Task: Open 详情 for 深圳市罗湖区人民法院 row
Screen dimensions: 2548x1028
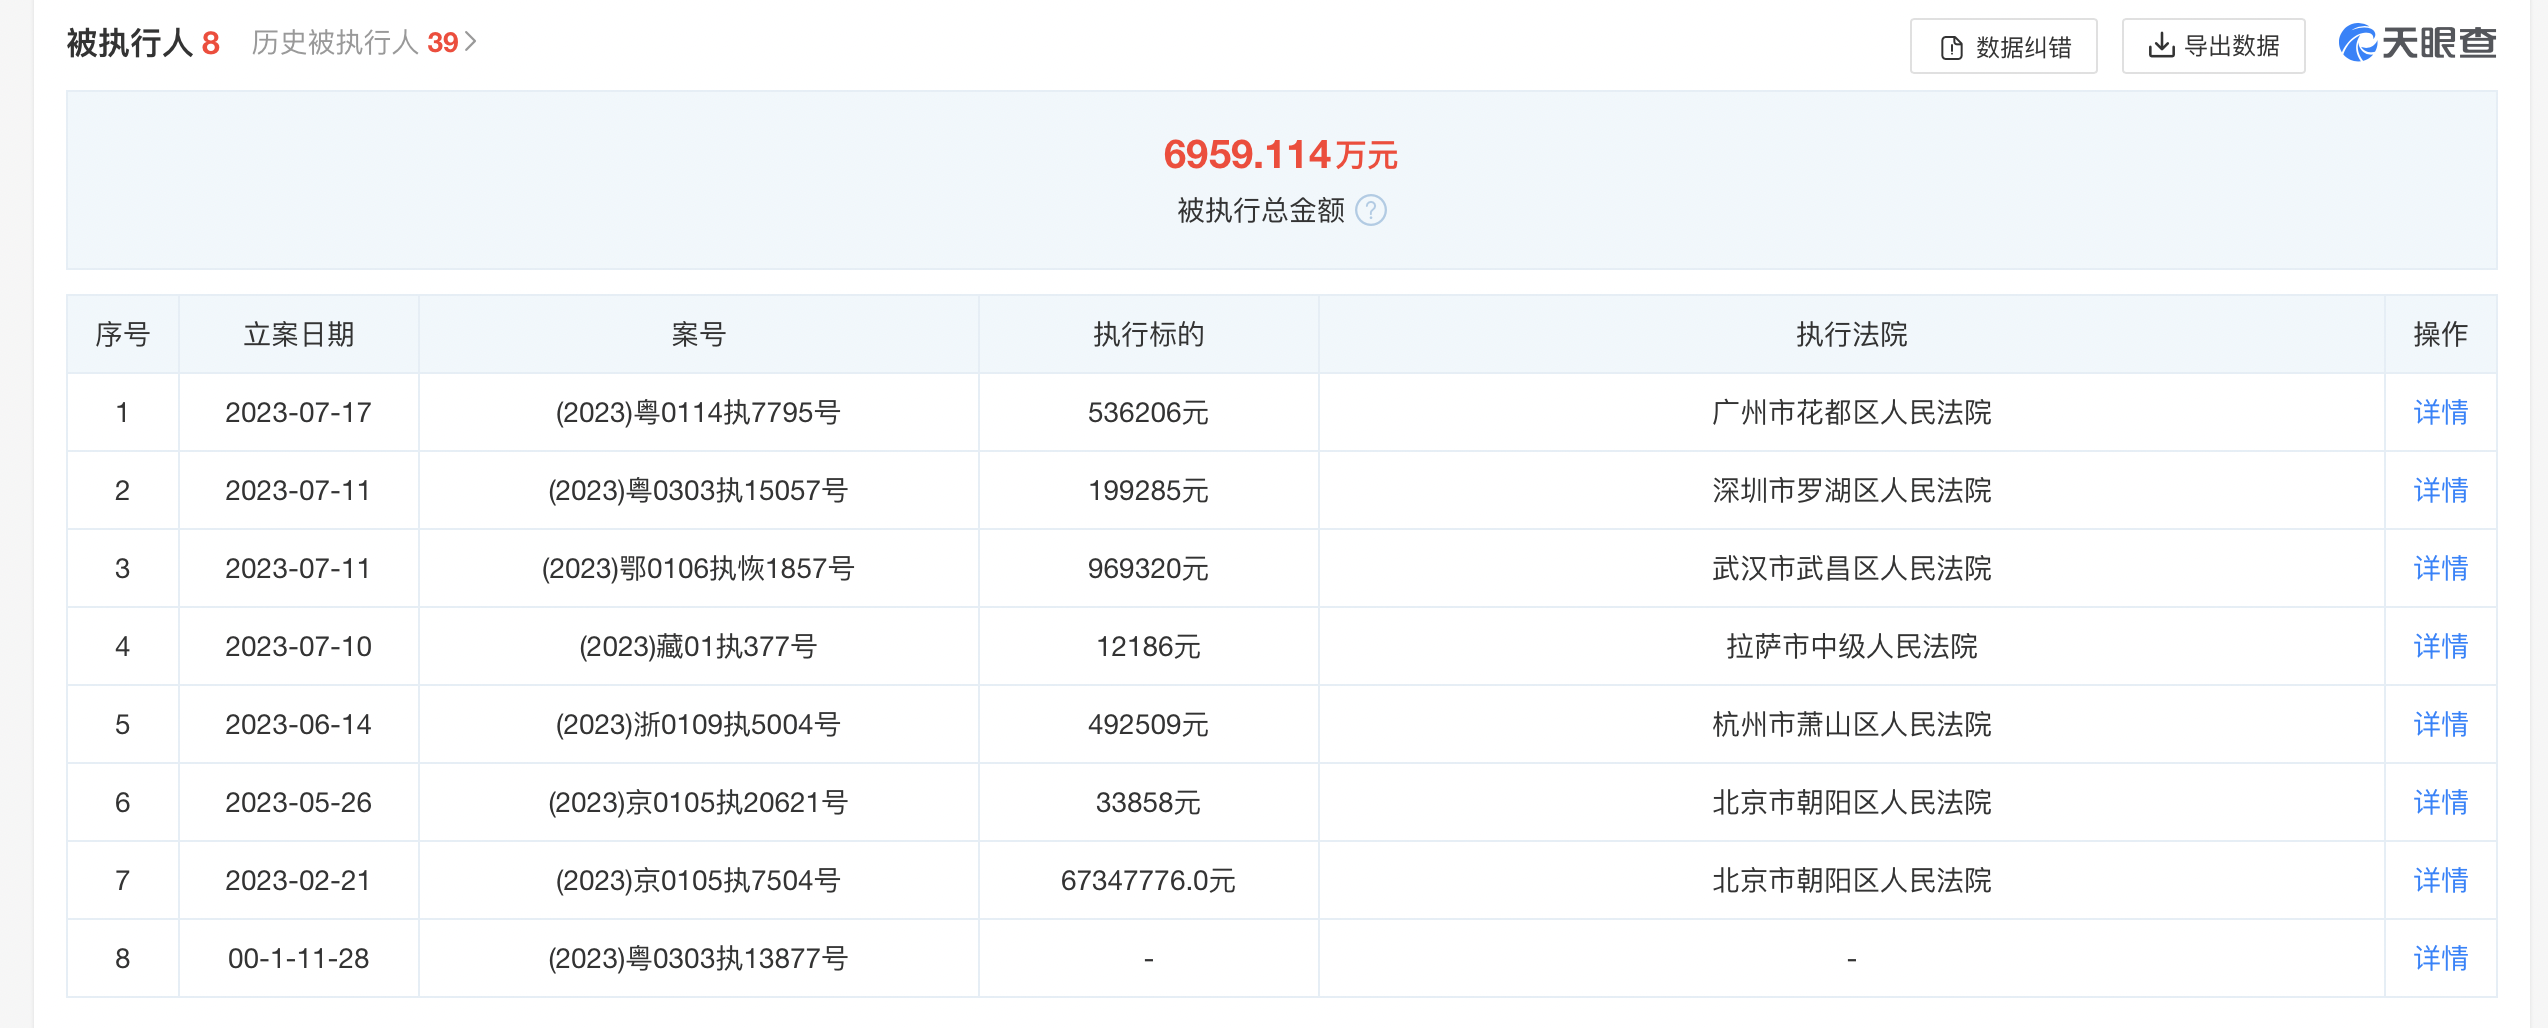Action: 2440,490
